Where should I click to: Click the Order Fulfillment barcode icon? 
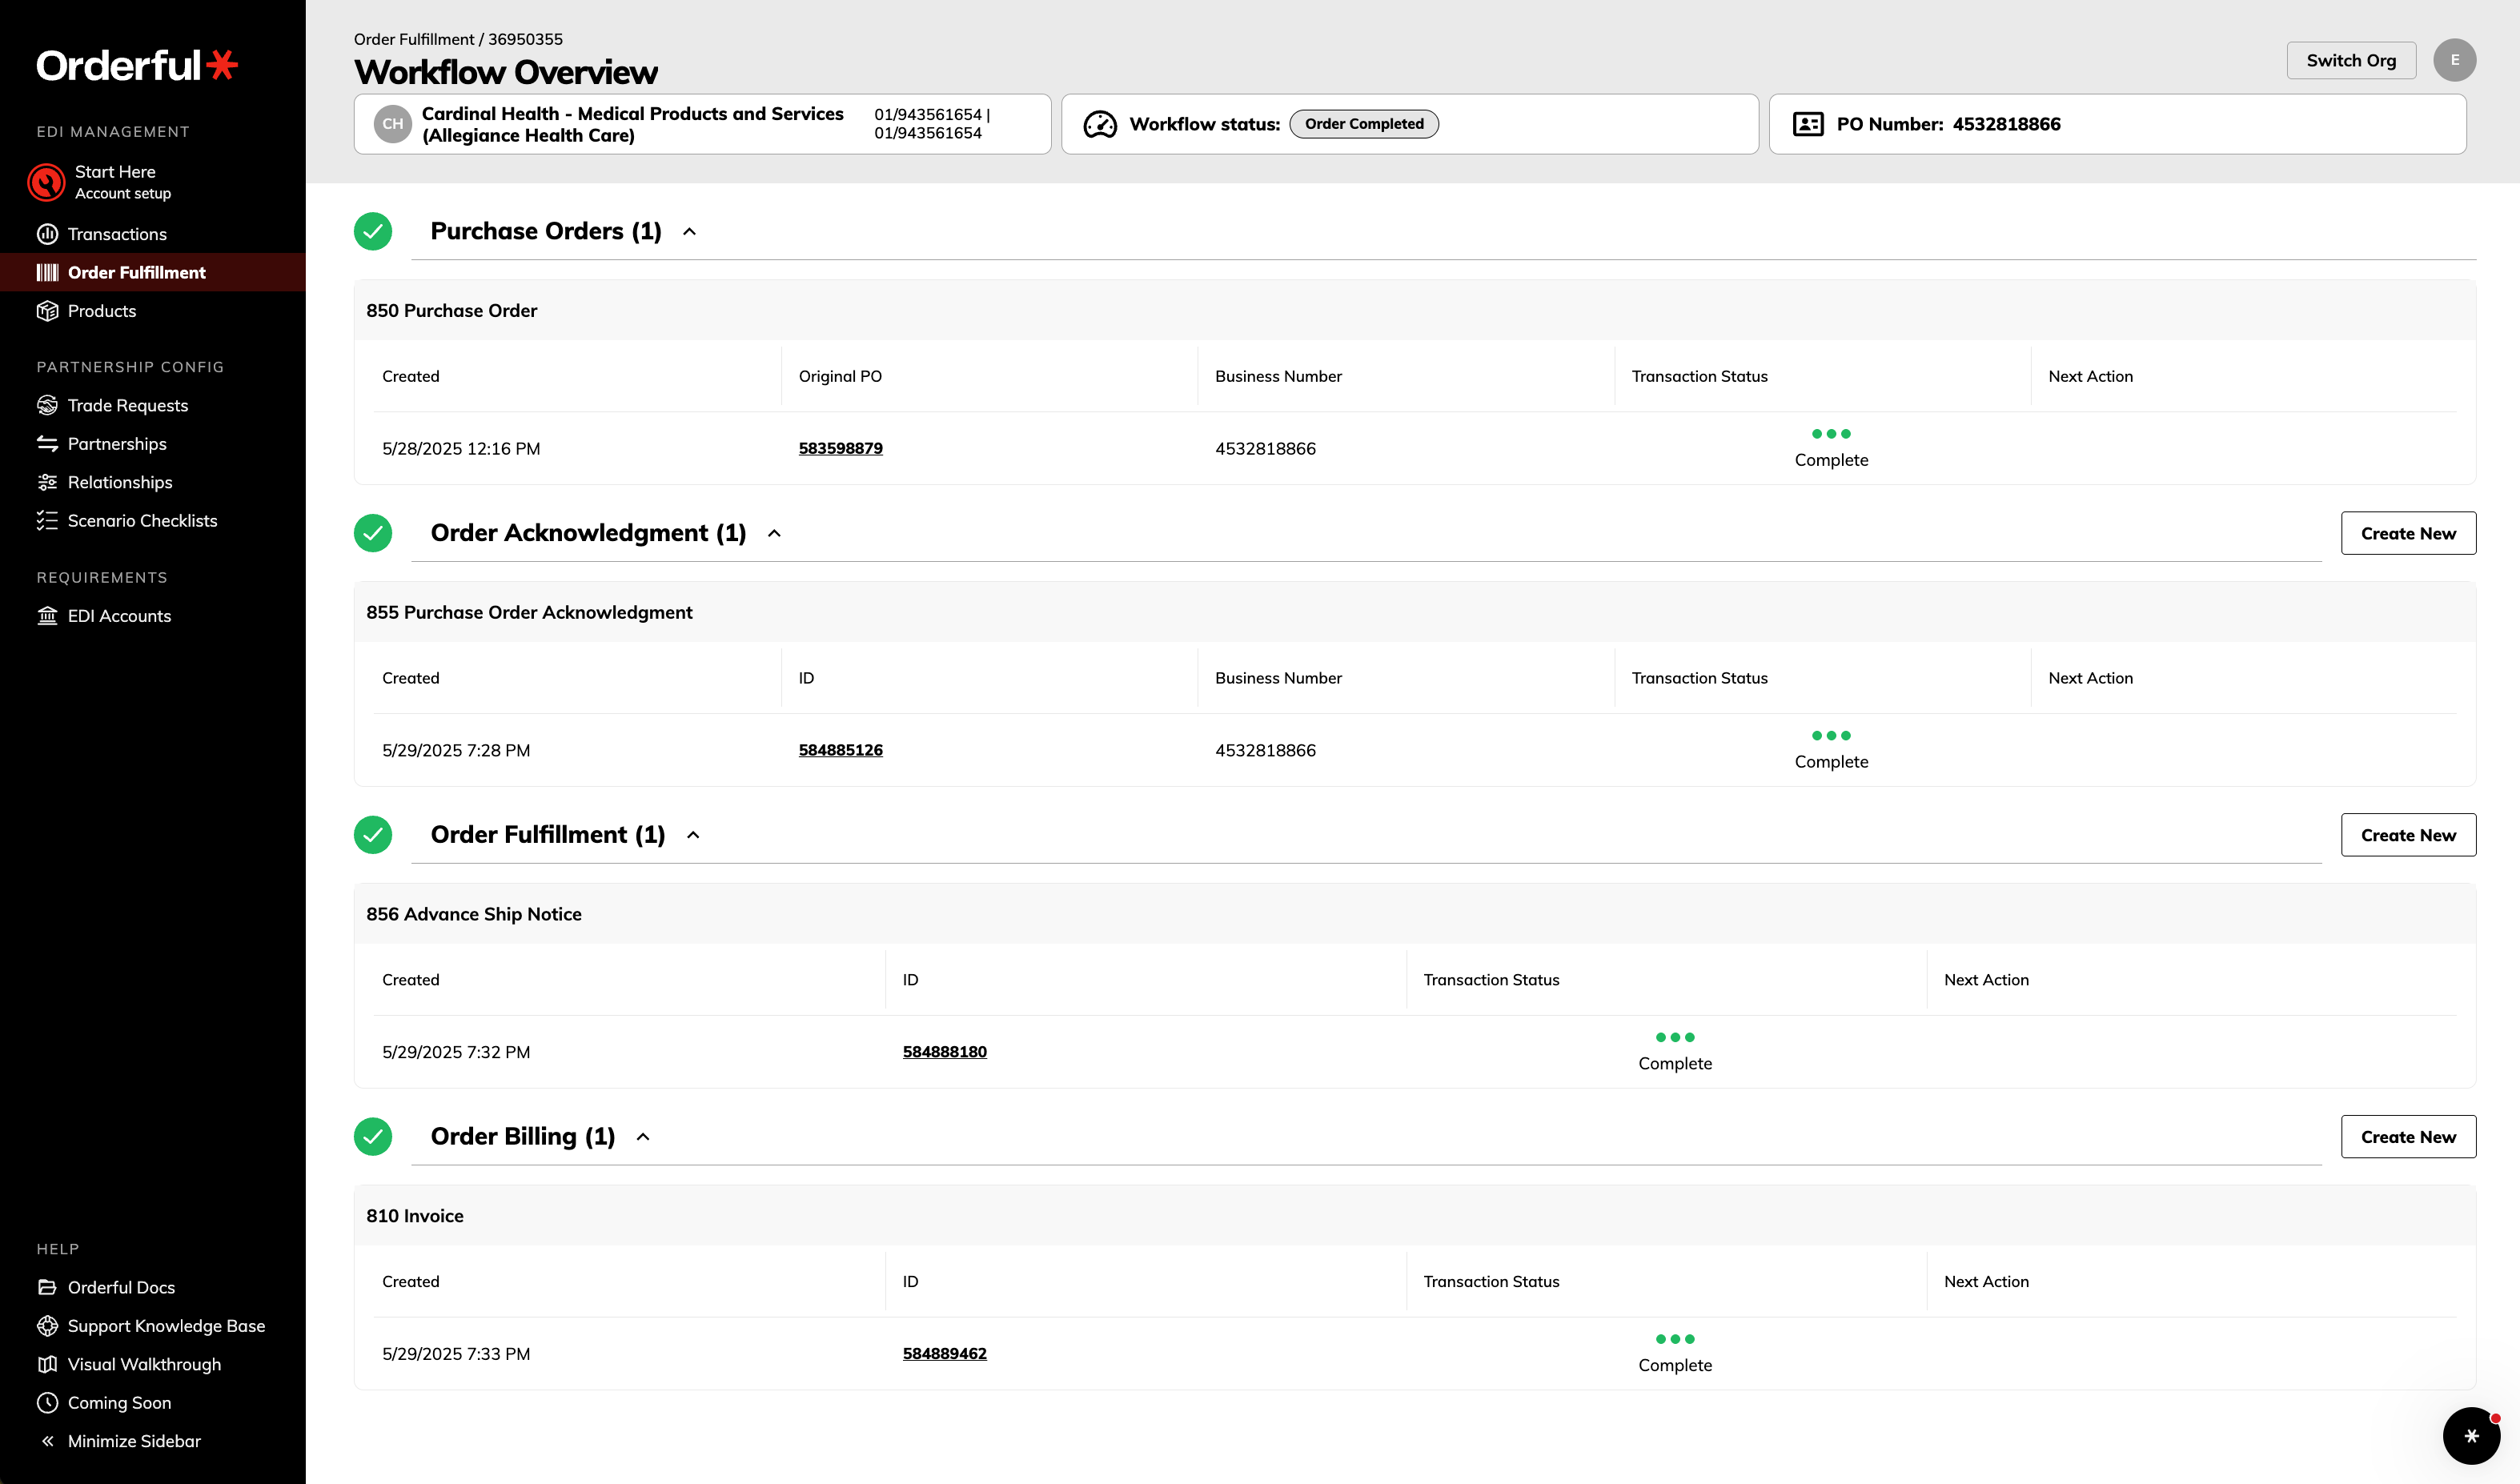pyautogui.click(x=47, y=272)
